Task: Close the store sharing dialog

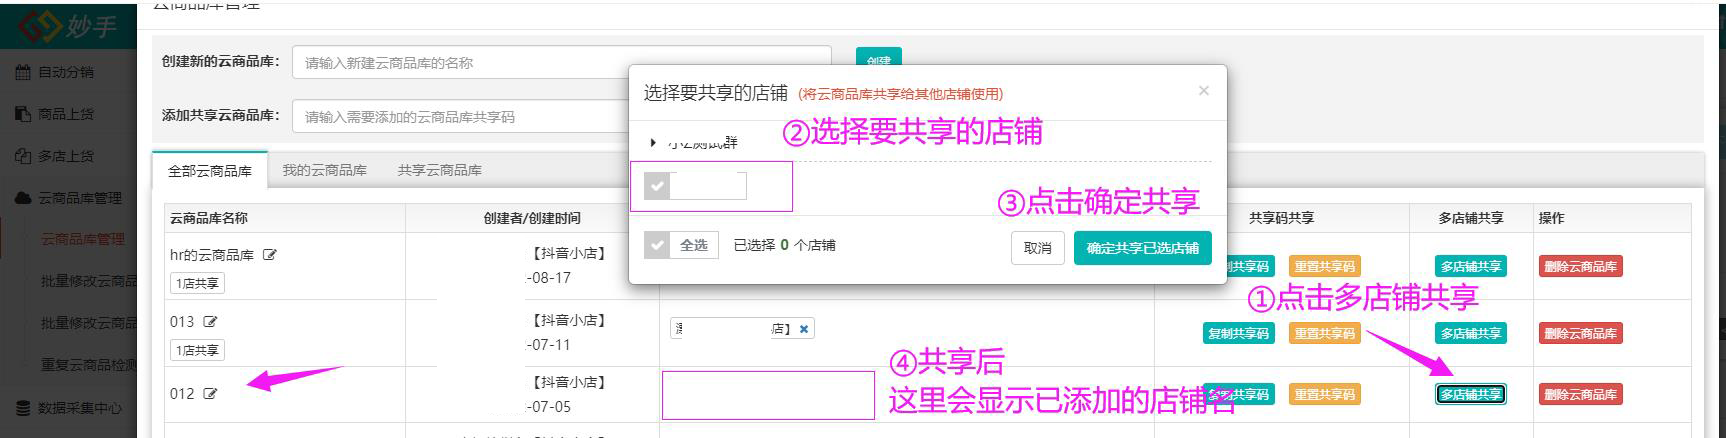Action: click(x=1203, y=91)
